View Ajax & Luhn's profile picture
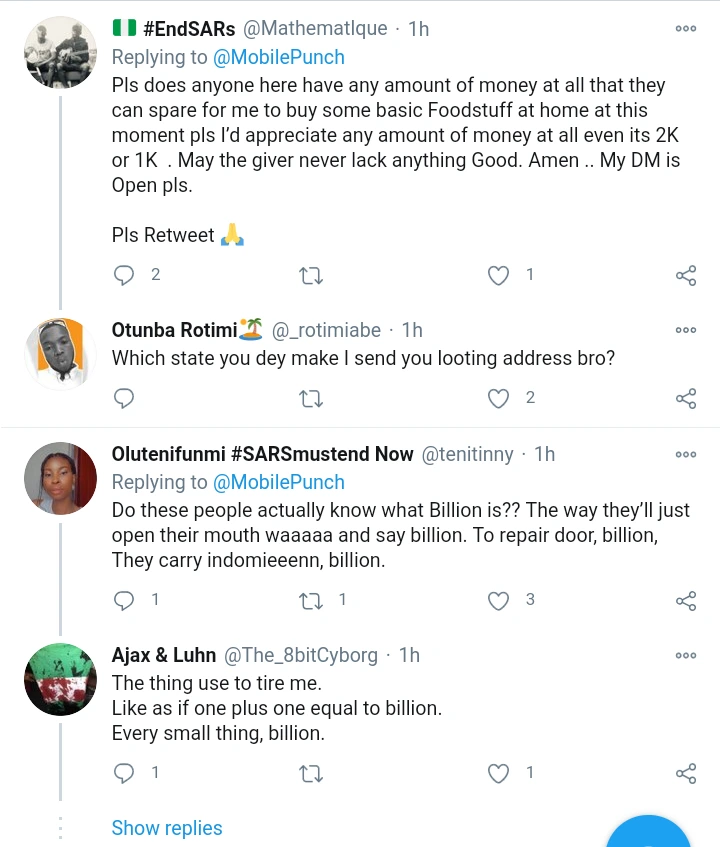The image size is (720, 847). point(60,680)
